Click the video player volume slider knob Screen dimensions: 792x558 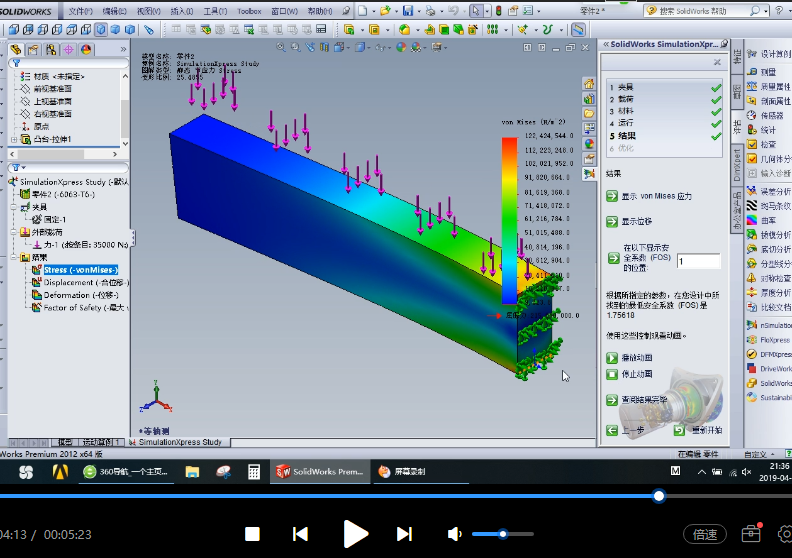[503, 534]
